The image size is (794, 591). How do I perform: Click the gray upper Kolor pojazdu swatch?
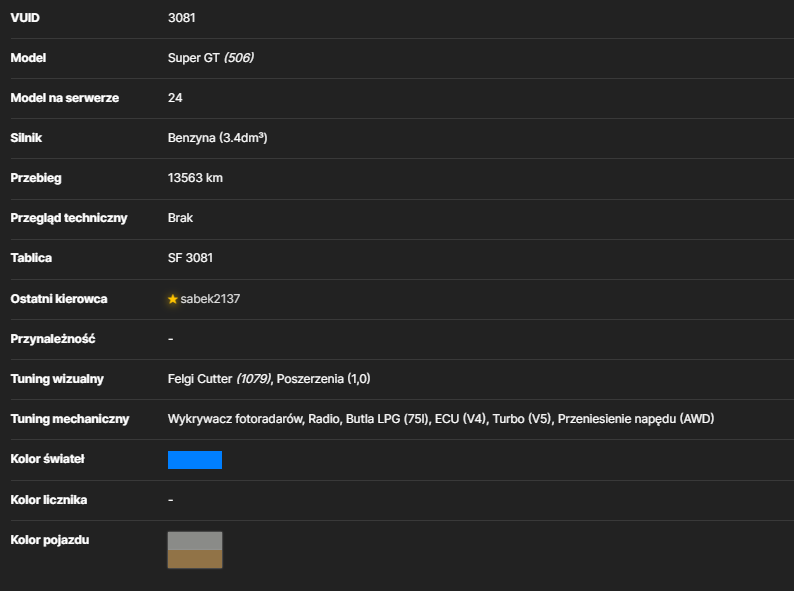pyautogui.click(x=195, y=541)
